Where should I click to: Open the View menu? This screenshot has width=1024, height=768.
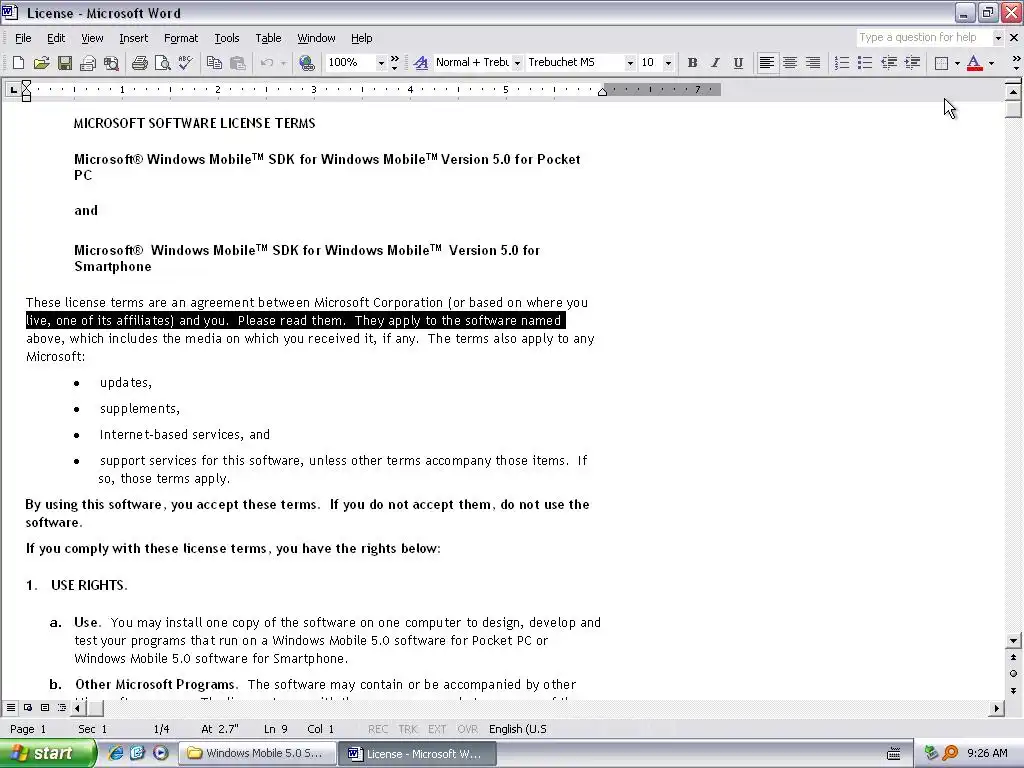[x=92, y=38]
